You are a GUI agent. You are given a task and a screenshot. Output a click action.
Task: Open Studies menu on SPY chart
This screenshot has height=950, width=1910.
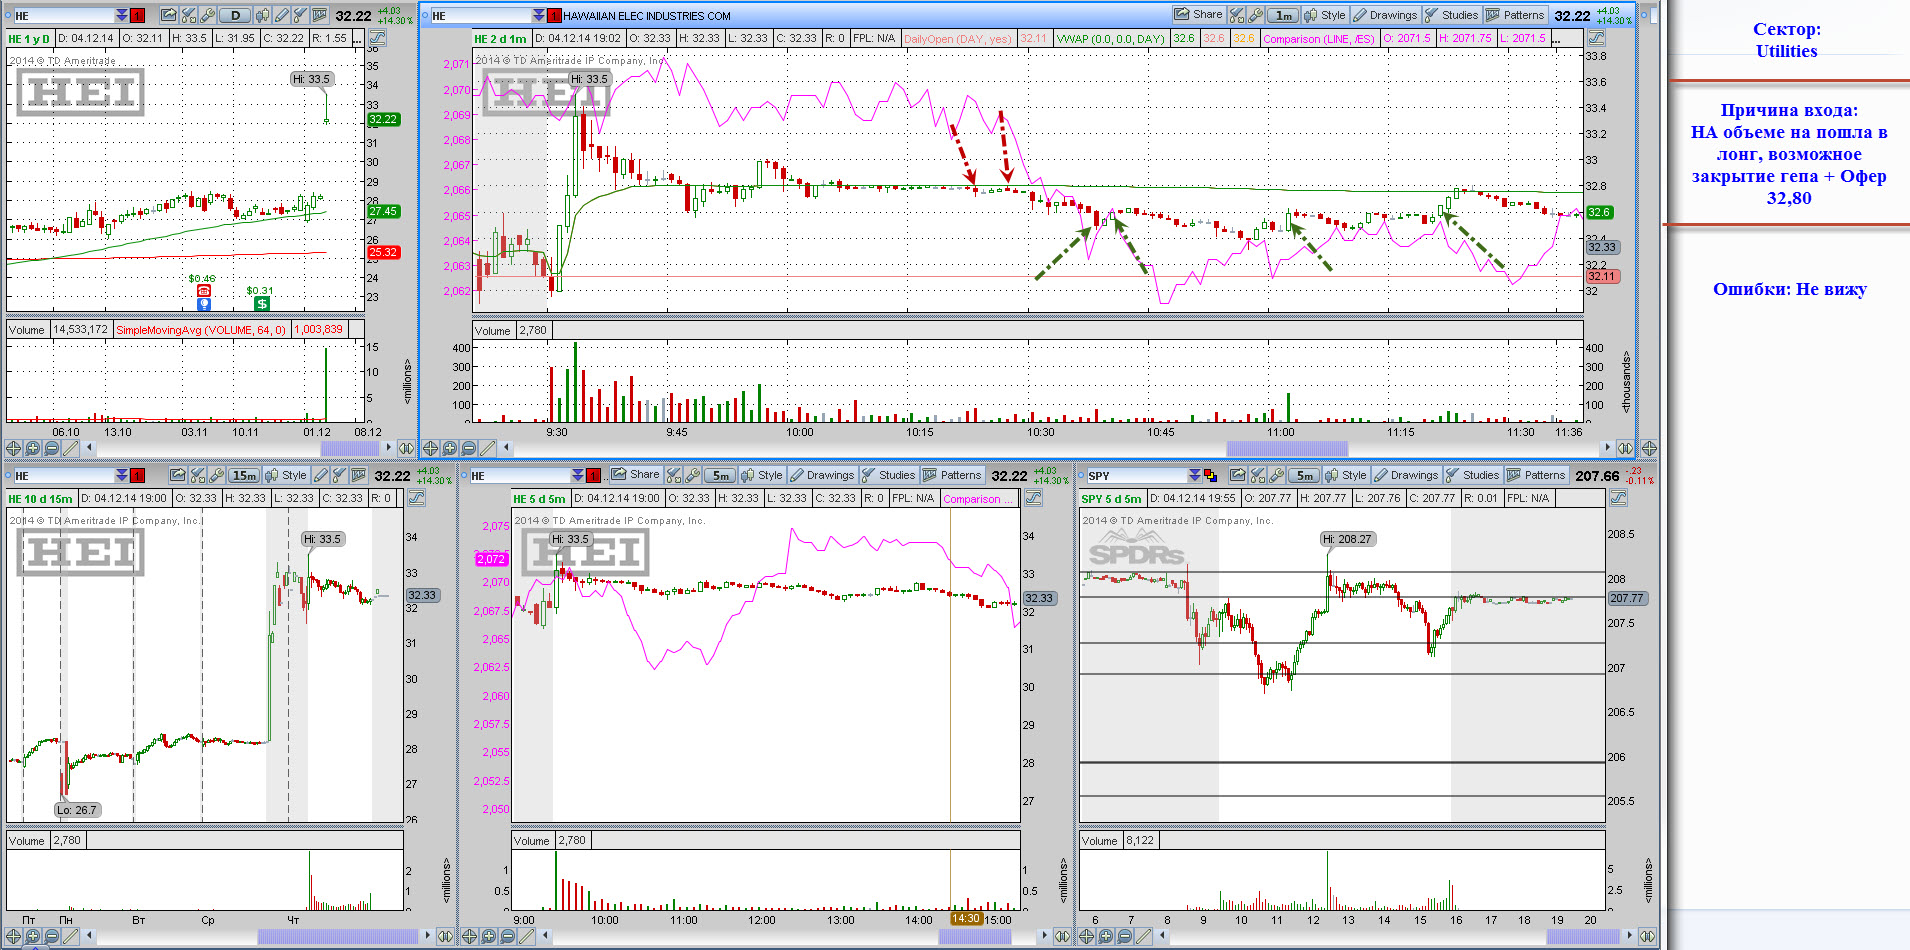click(x=1471, y=475)
